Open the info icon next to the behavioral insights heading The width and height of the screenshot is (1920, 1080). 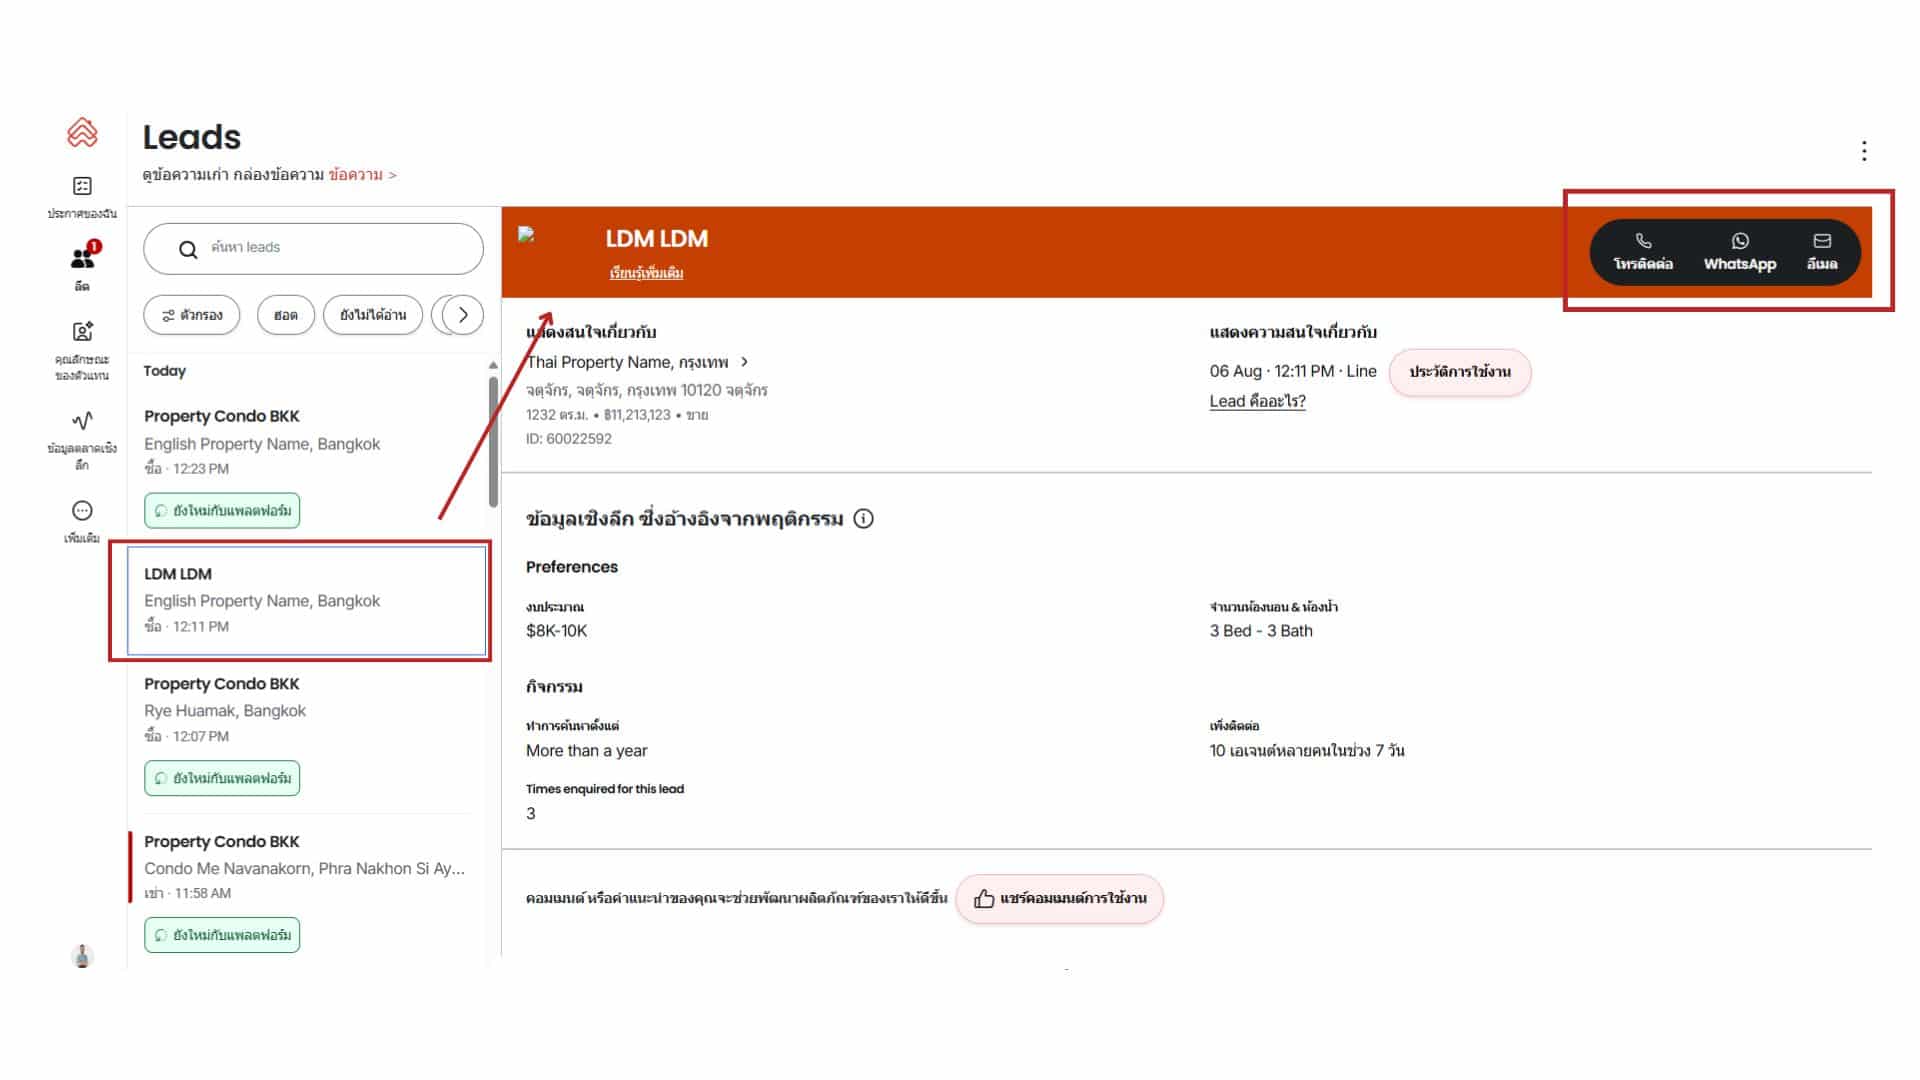(x=864, y=519)
